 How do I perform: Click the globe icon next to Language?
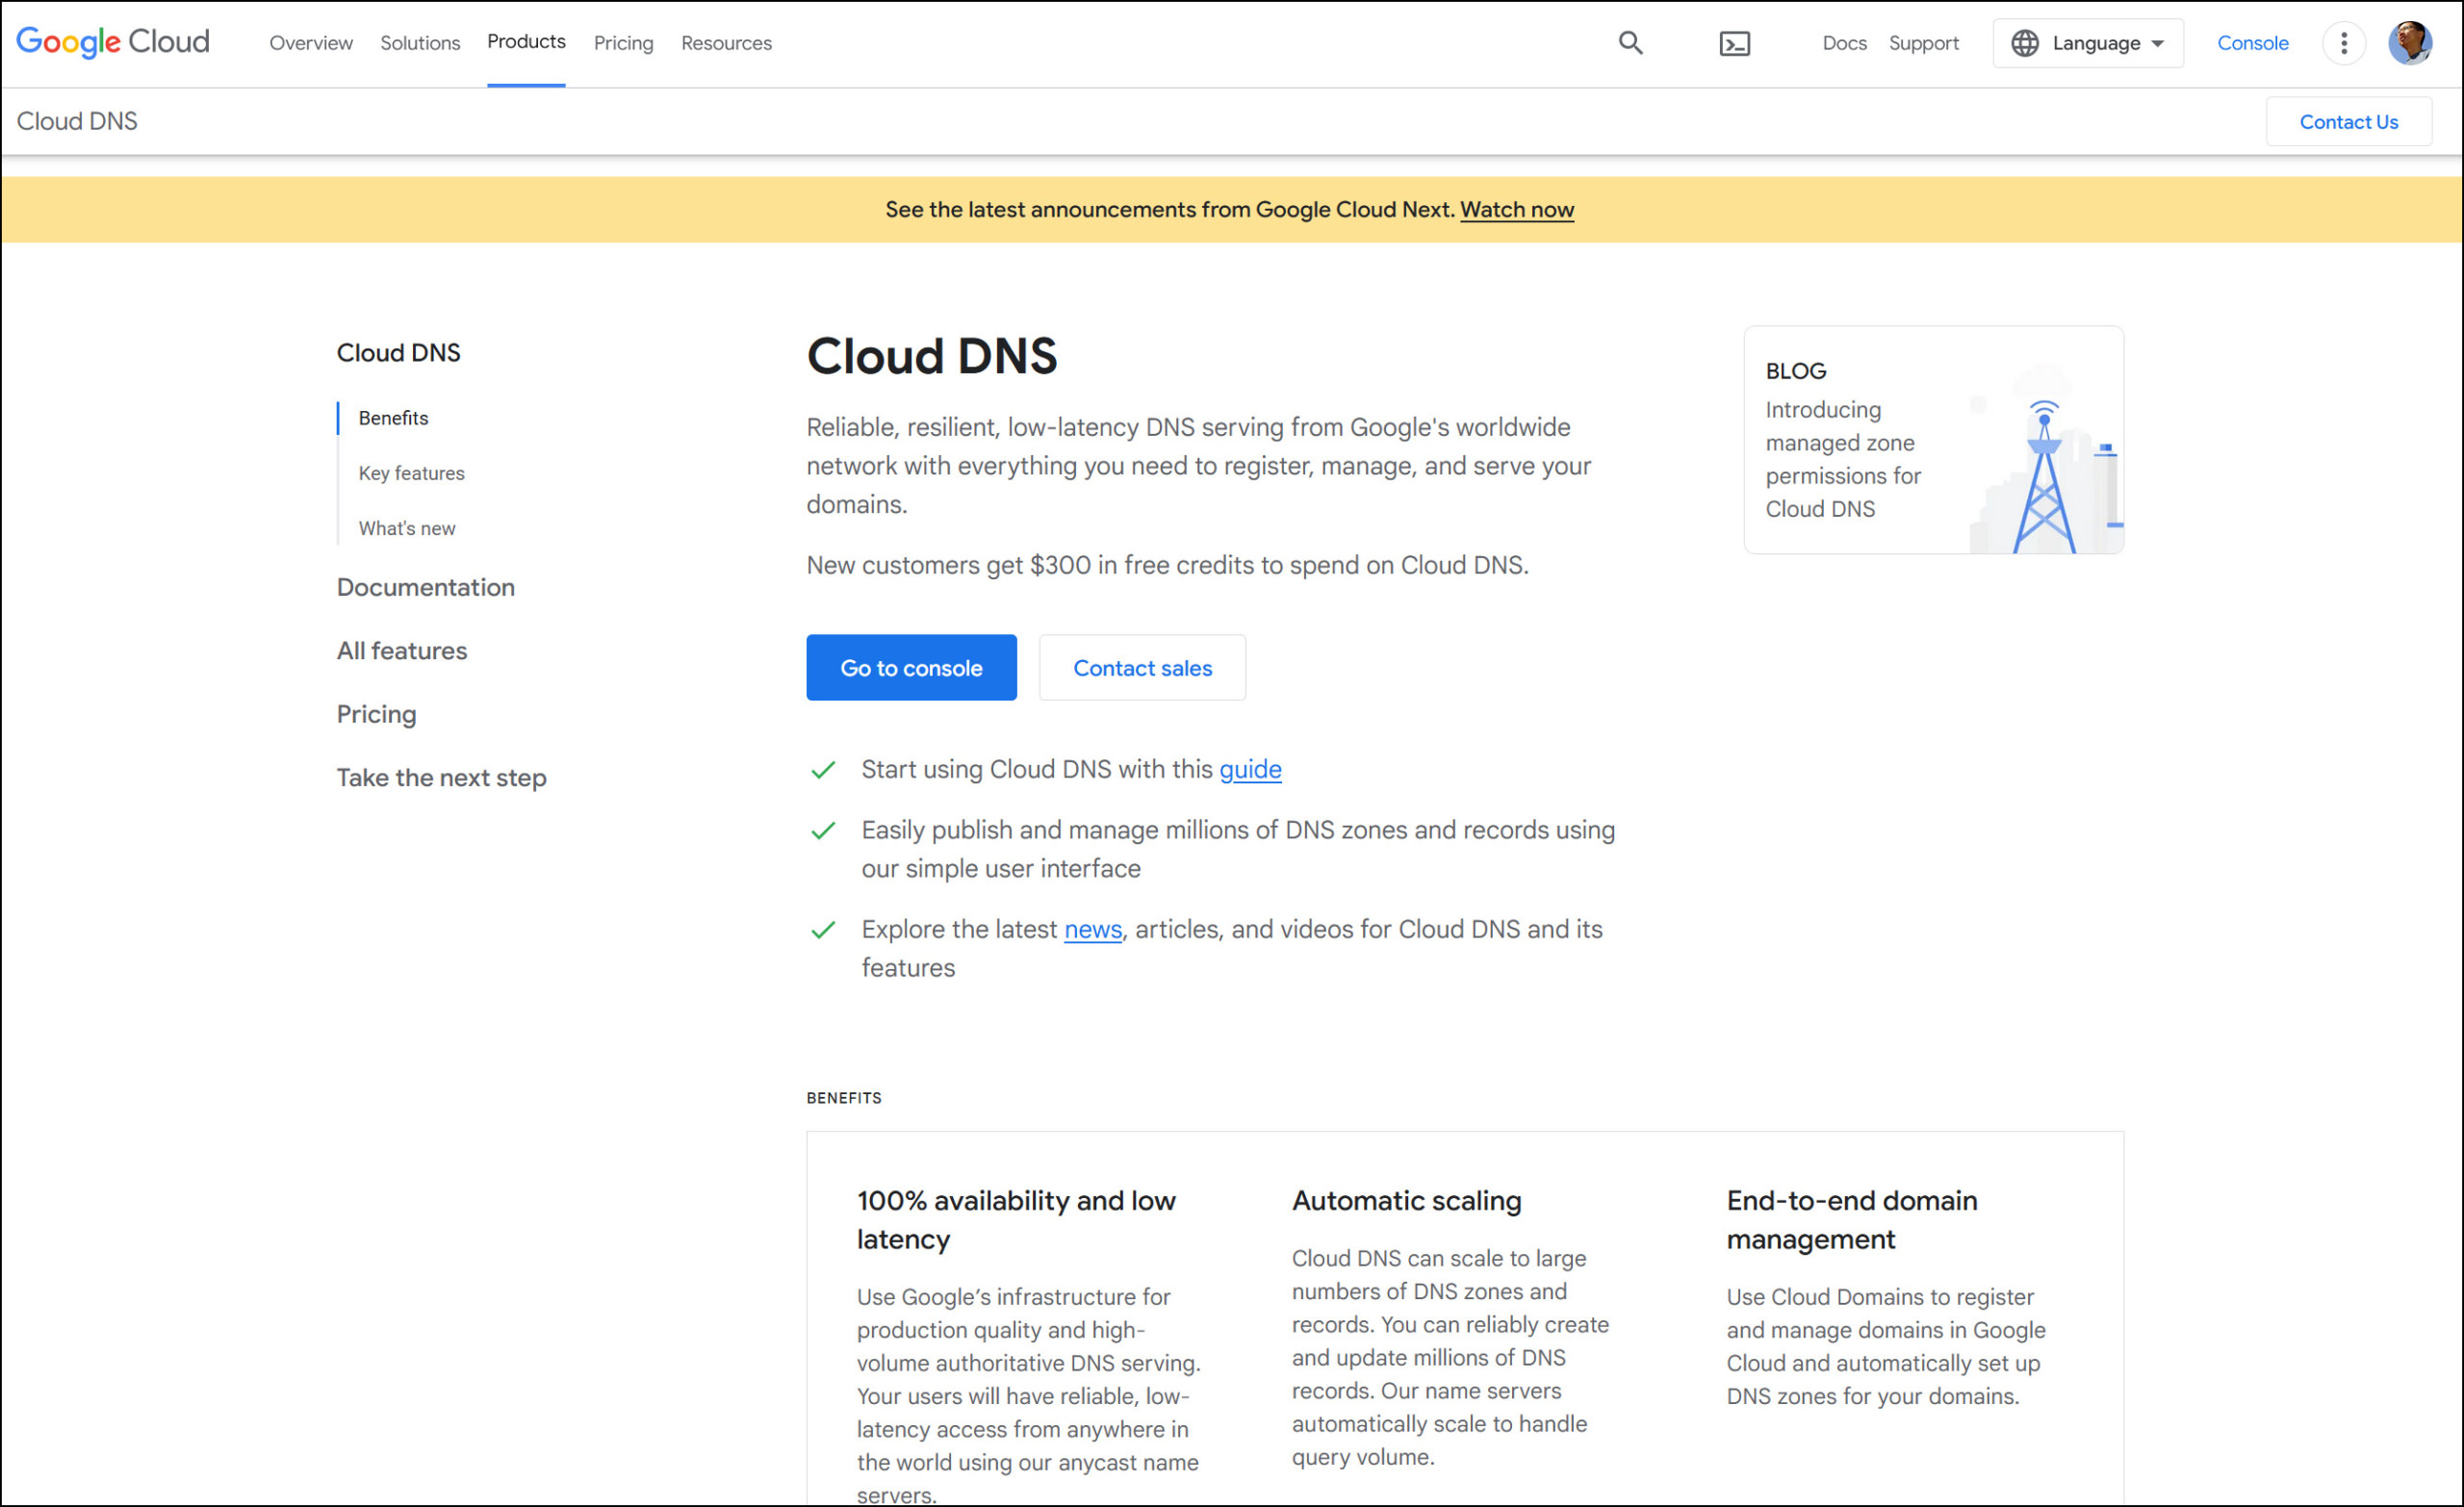[x=2025, y=43]
